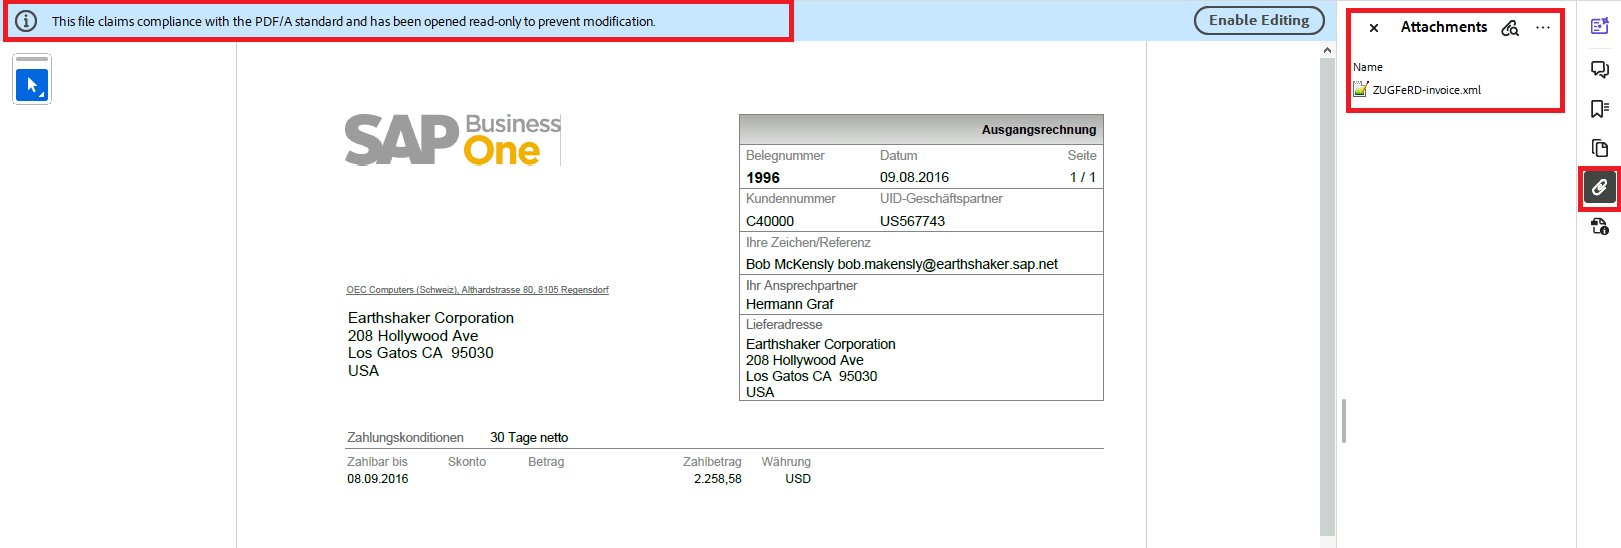Screen dimensions: 1621x548
Task: Click the Zahlungskonditionen label
Action: tap(405, 438)
